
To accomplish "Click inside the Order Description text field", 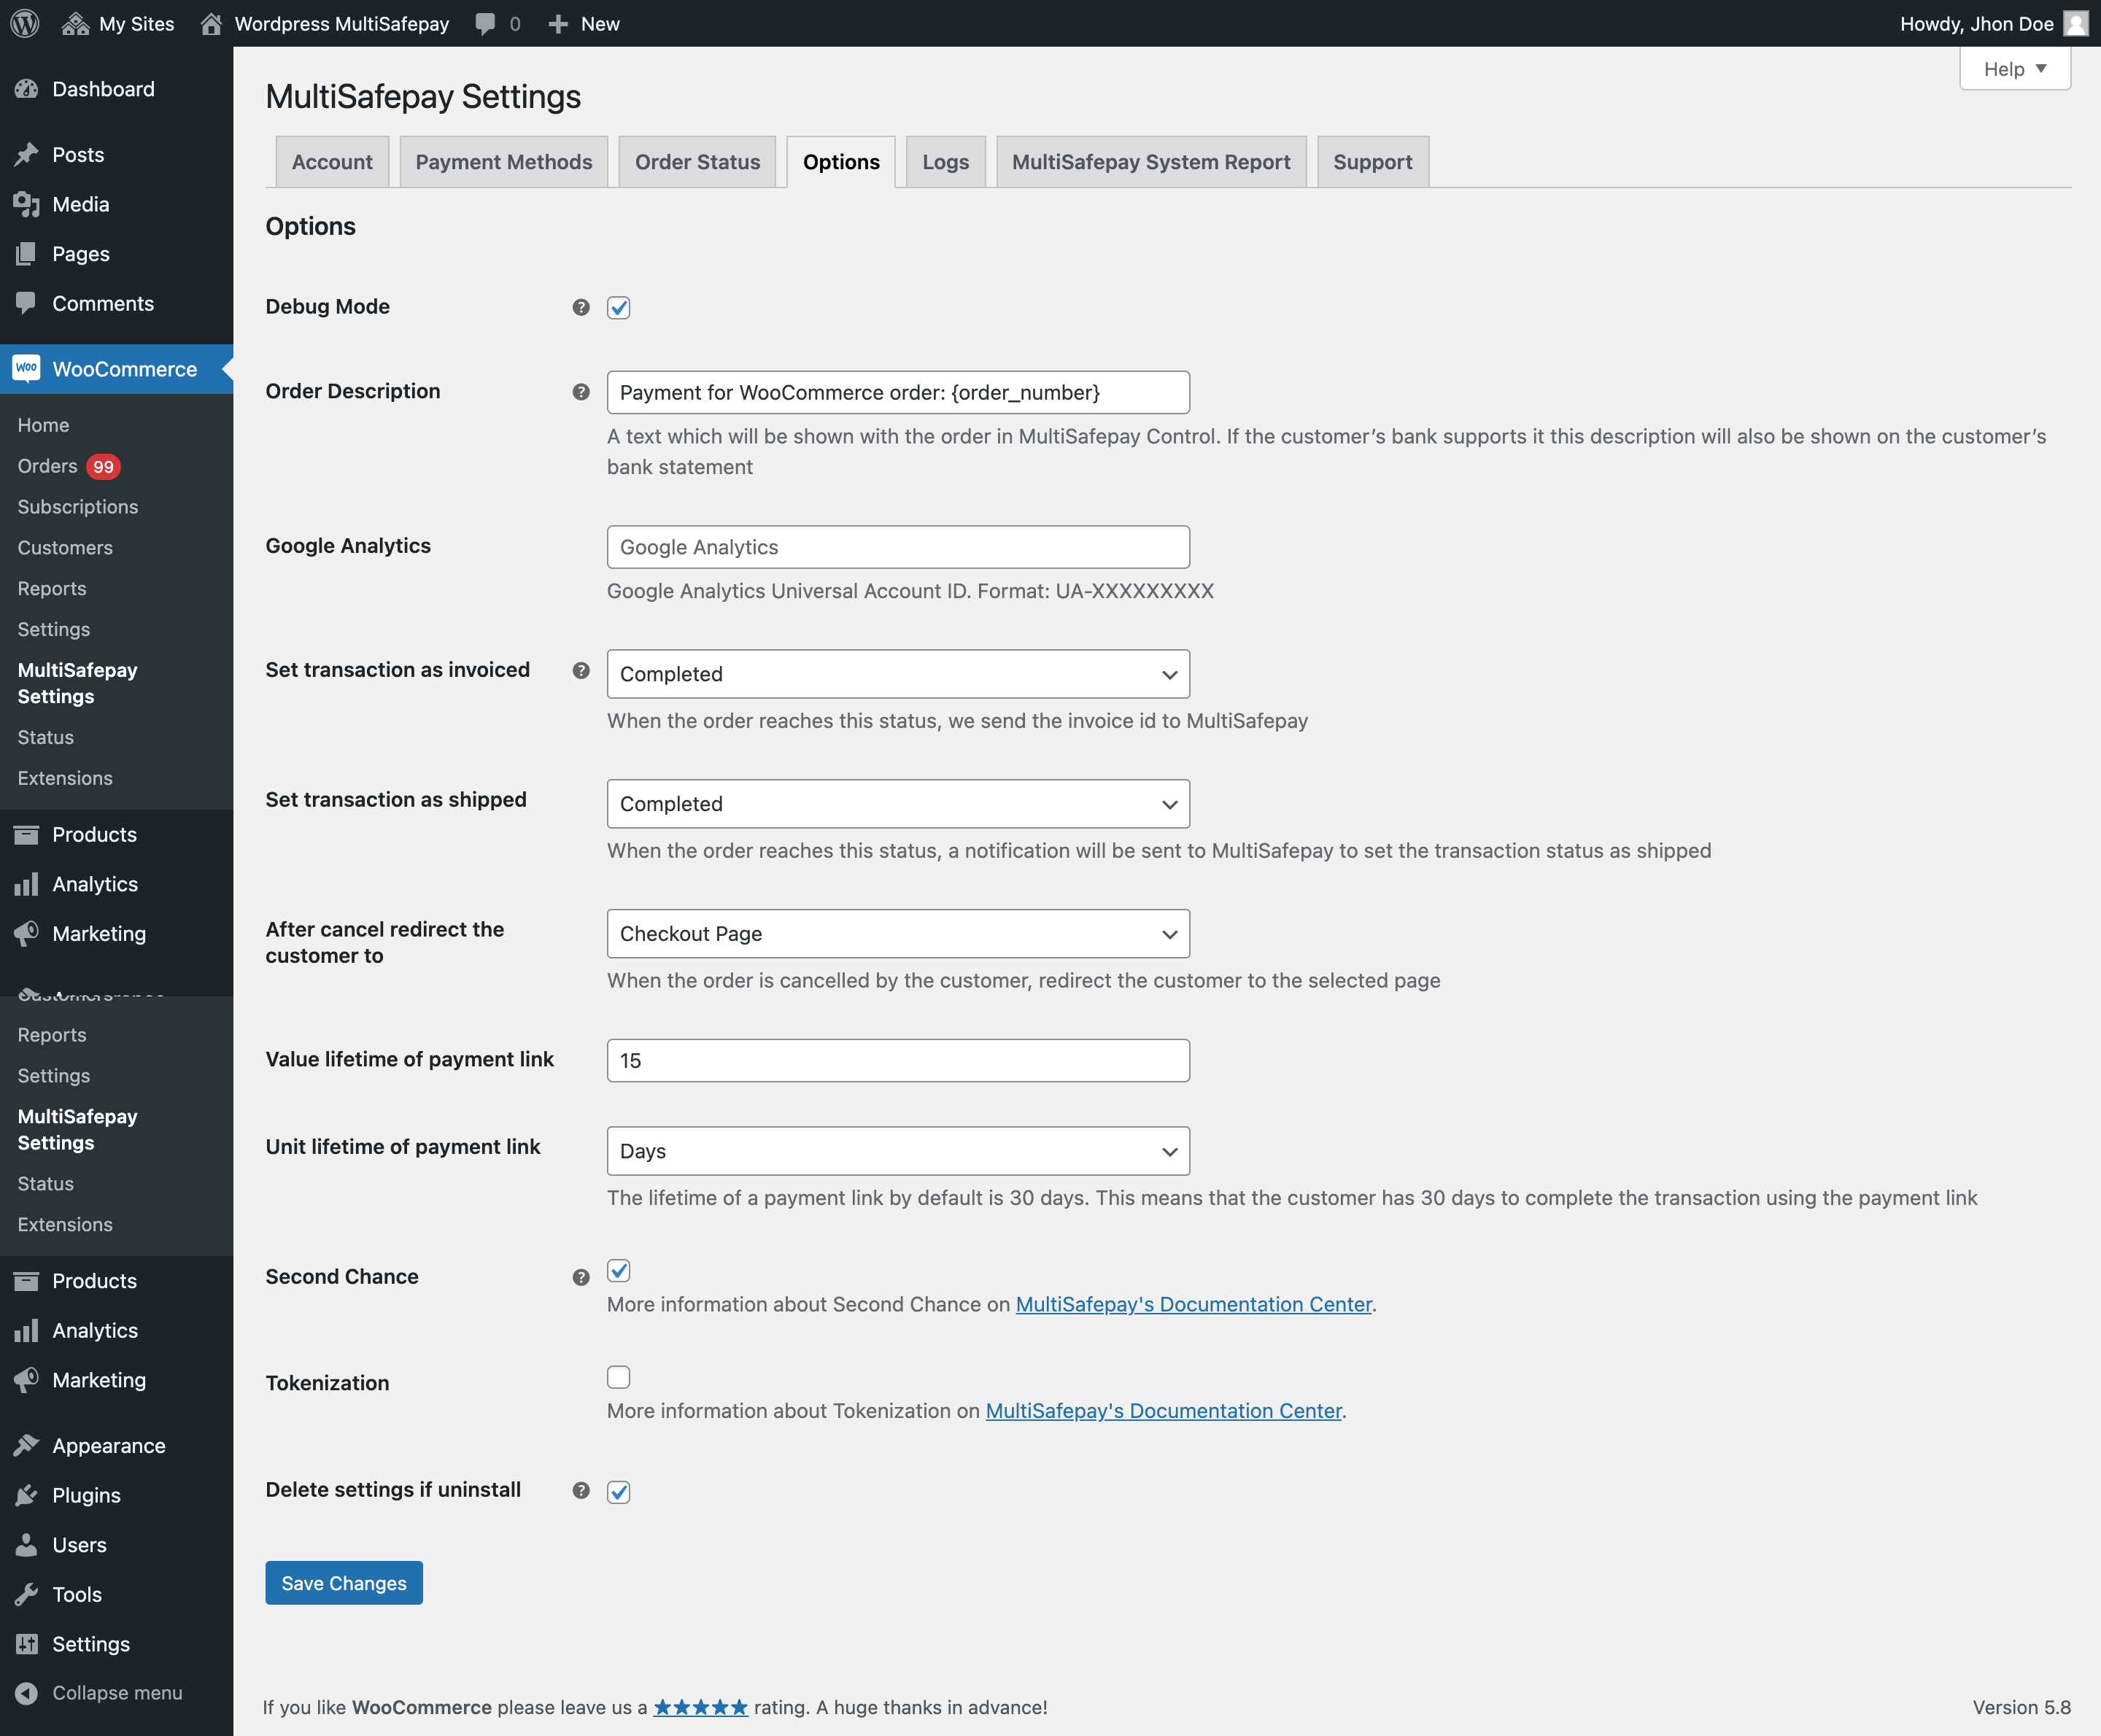I will tap(898, 392).
